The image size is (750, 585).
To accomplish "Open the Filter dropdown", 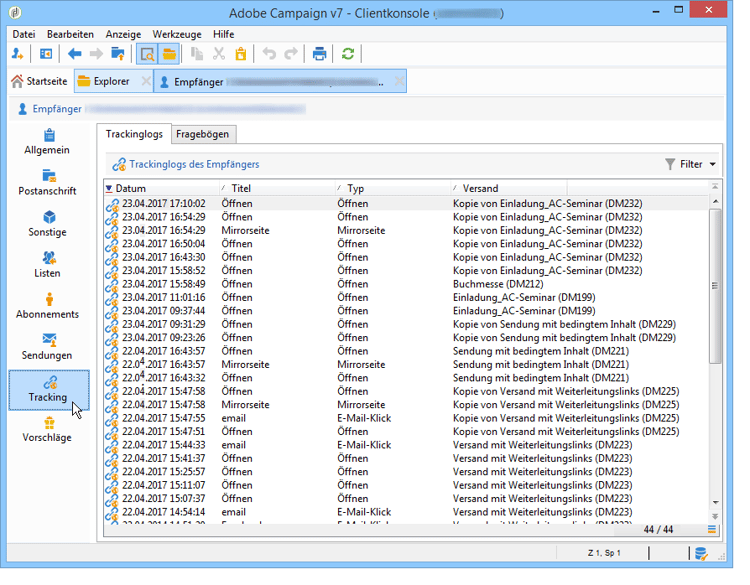I will (x=691, y=165).
